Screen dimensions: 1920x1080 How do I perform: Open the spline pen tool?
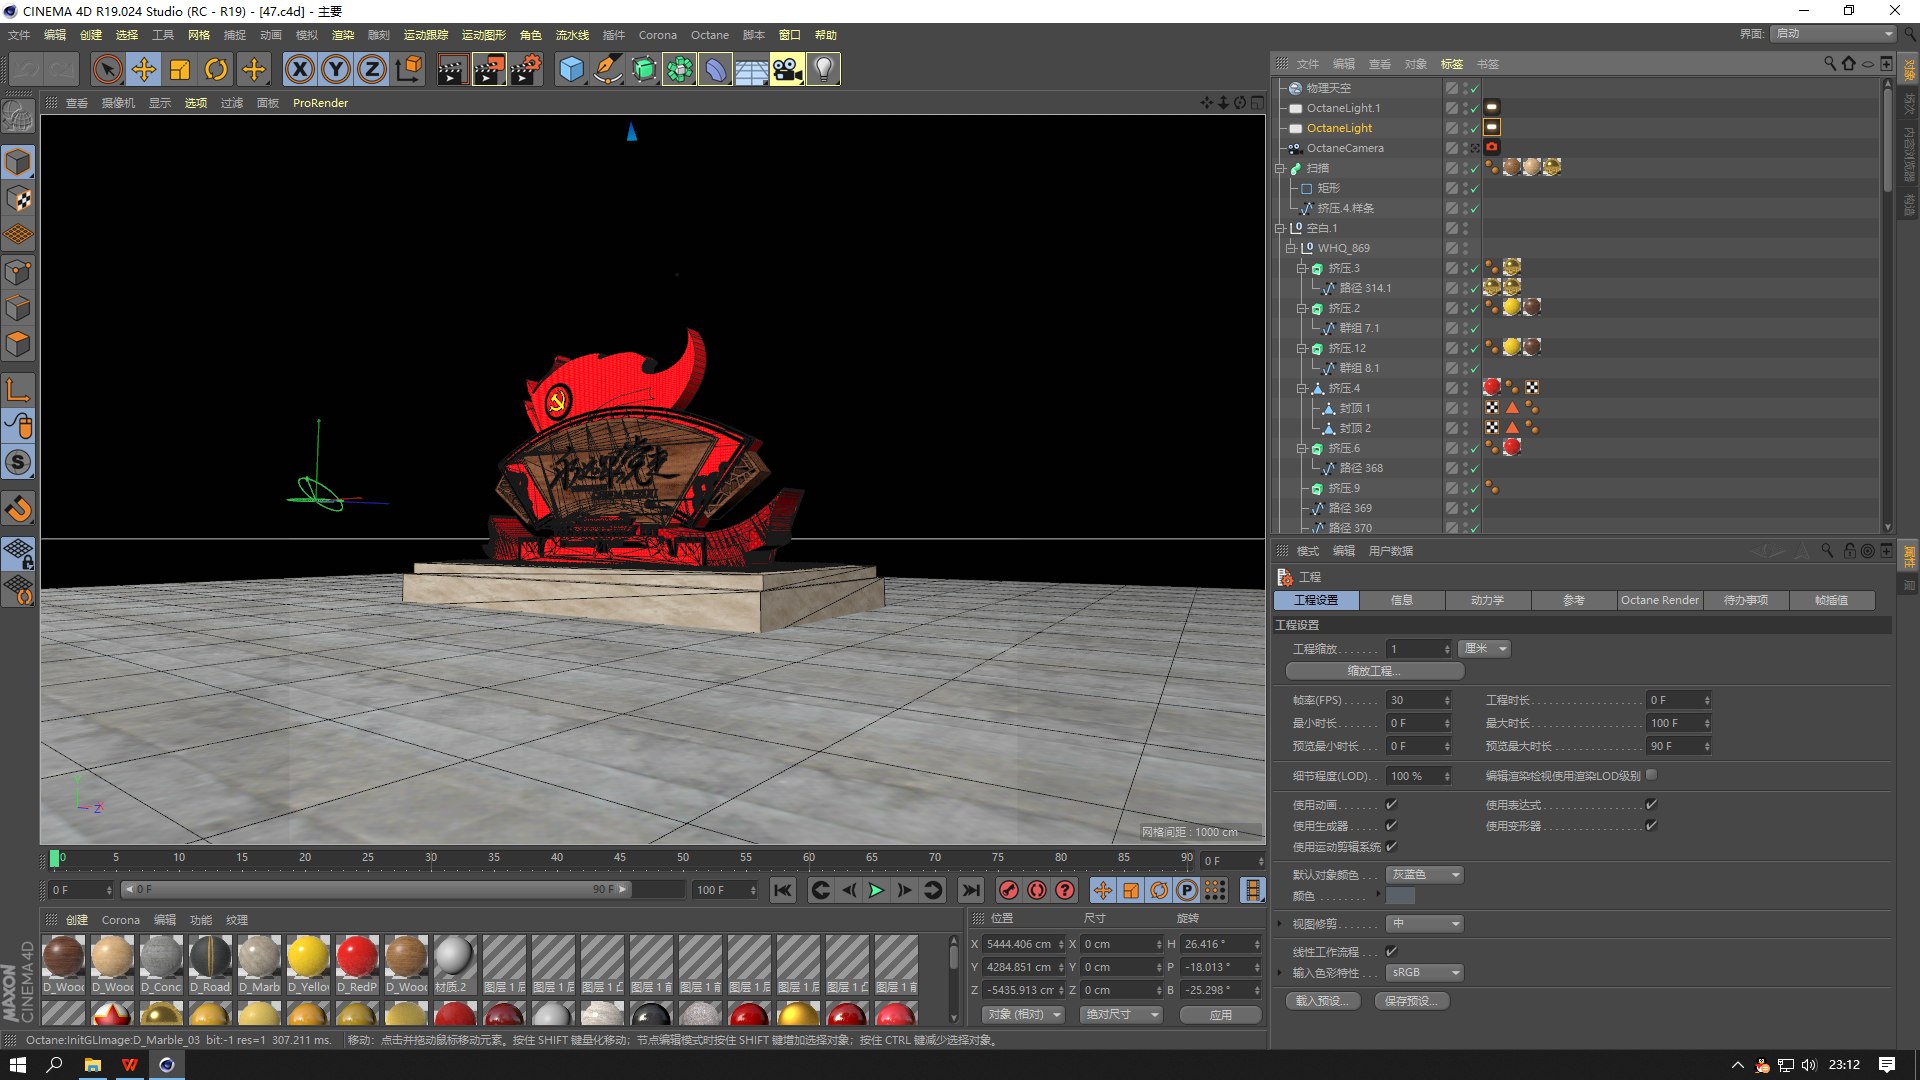coord(607,70)
